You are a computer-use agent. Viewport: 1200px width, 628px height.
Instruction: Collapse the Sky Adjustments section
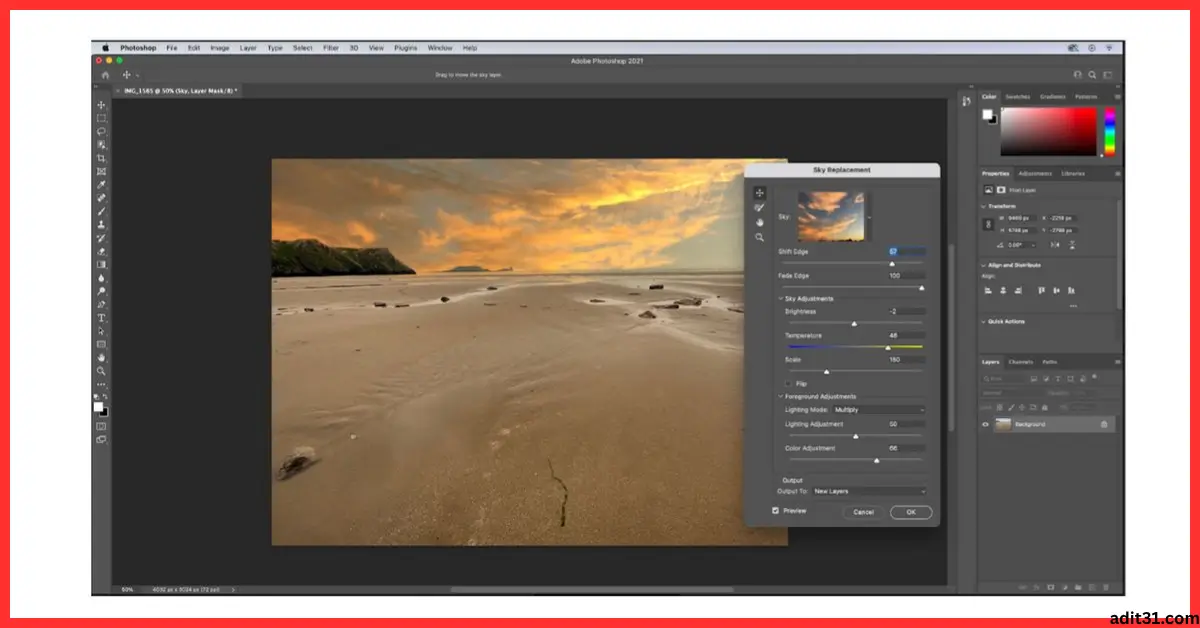pyautogui.click(x=781, y=298)
